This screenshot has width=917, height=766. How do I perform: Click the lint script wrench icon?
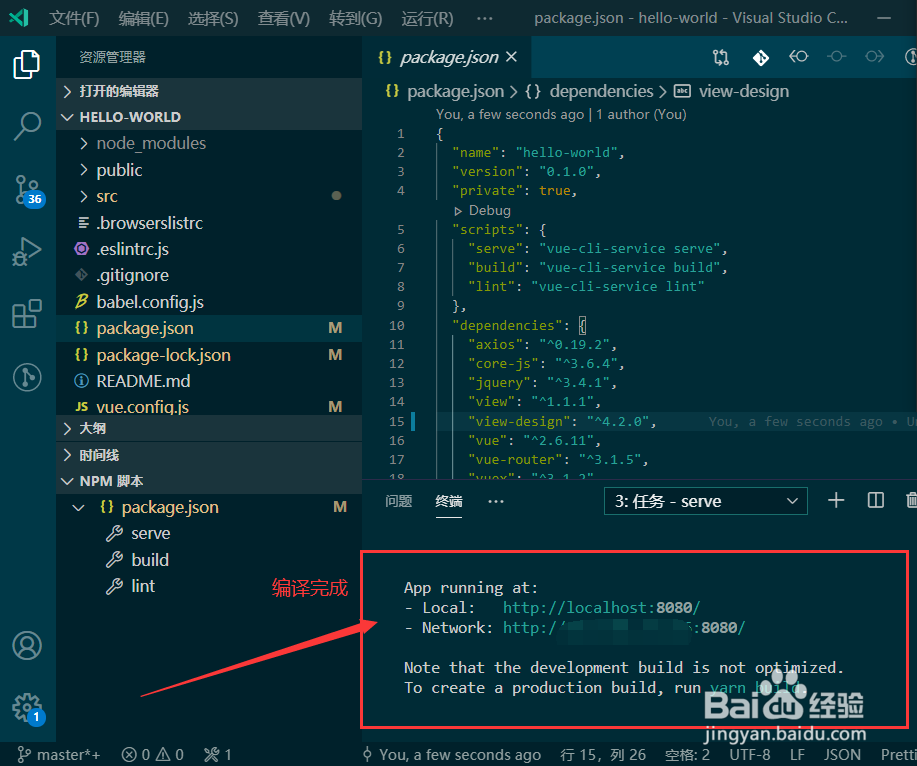pos(114,586)
